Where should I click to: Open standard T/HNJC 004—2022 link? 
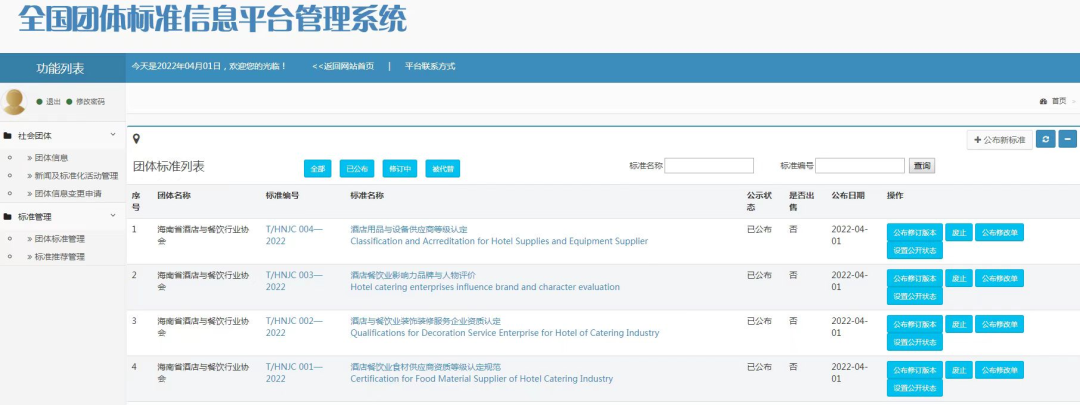click(293, 236)
